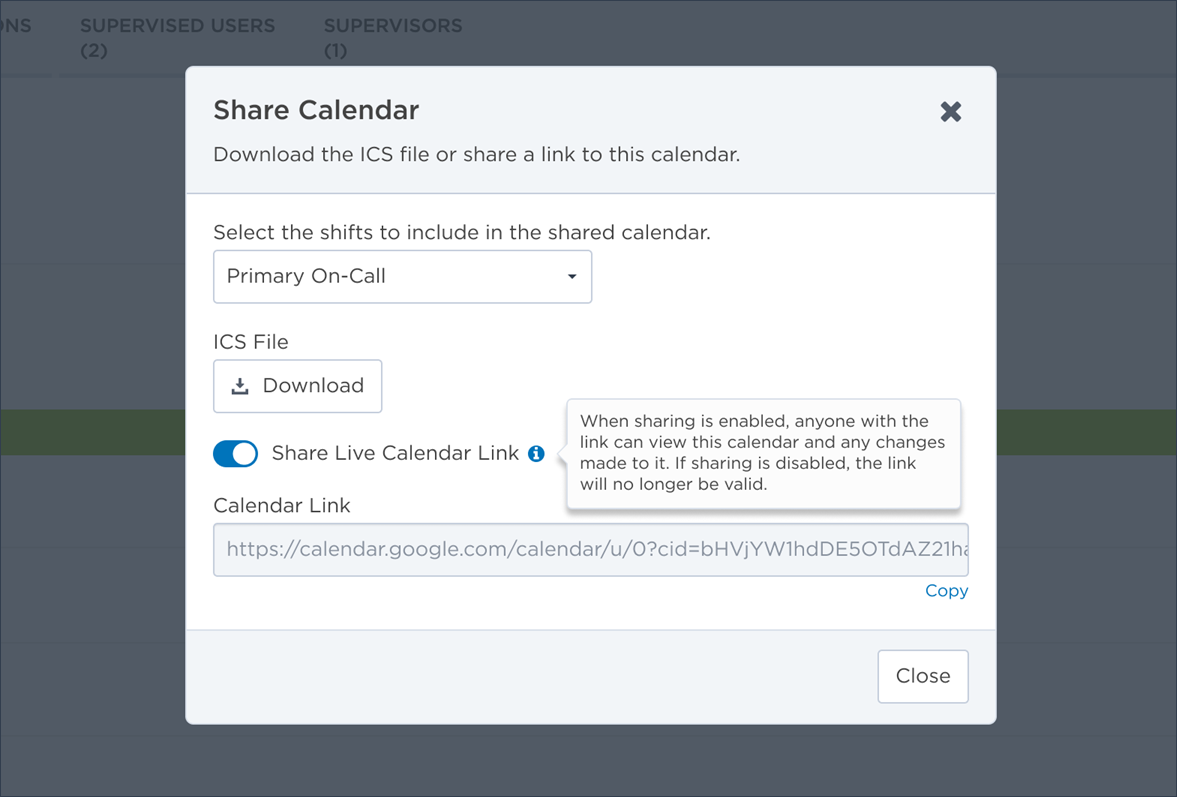The height and width of the screenshot is (797, 1177).
Task: Click the sharing tooltip text bubble
Action: 763,453
